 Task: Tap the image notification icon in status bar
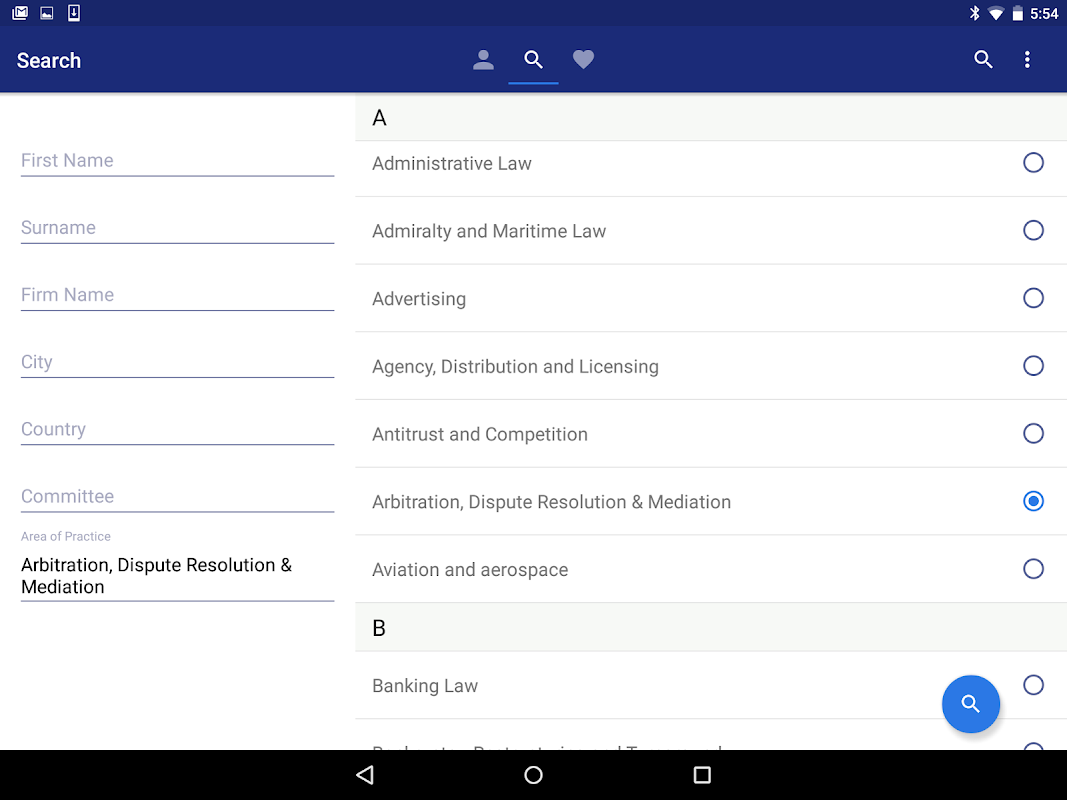tap(47, 13)
